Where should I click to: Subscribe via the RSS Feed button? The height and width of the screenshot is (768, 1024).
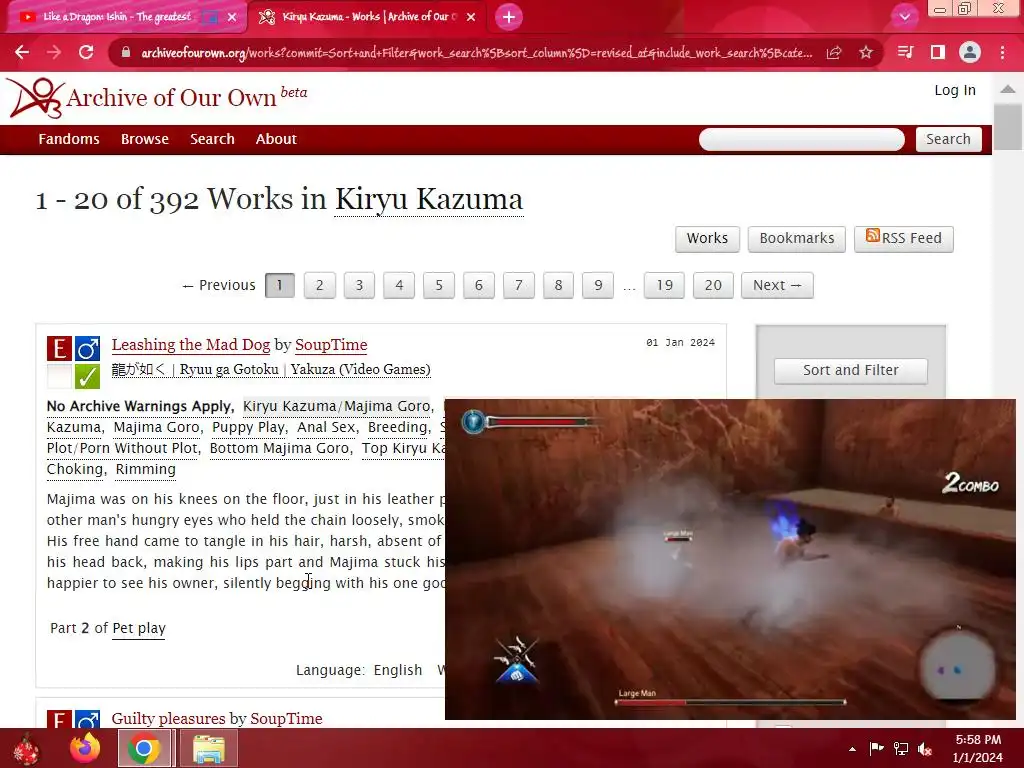tap(903, 238)
